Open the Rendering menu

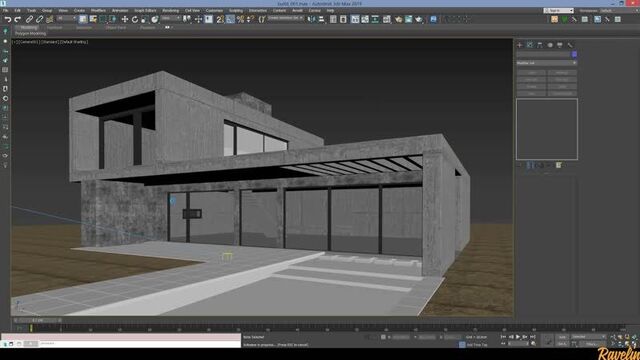pos(171,11)
